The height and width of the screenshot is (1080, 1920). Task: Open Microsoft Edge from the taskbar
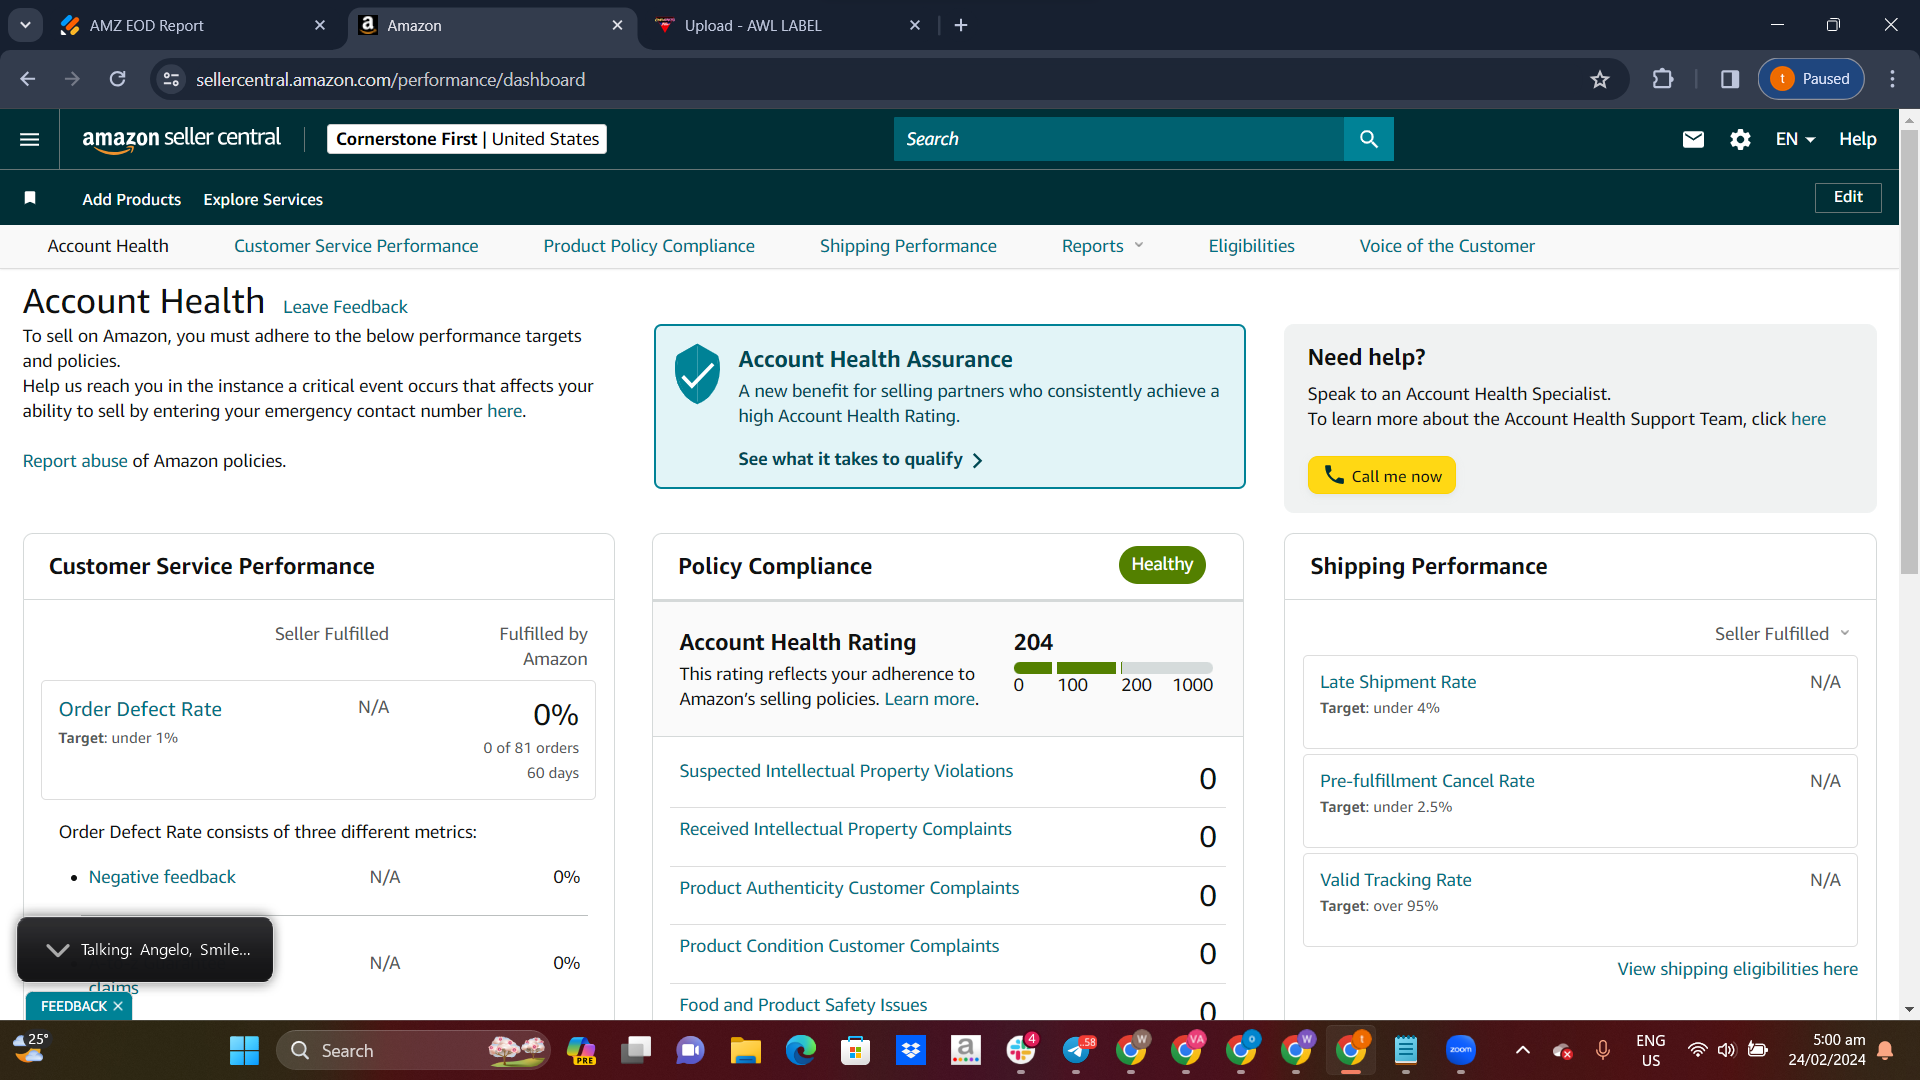[x=800, y=1050]
